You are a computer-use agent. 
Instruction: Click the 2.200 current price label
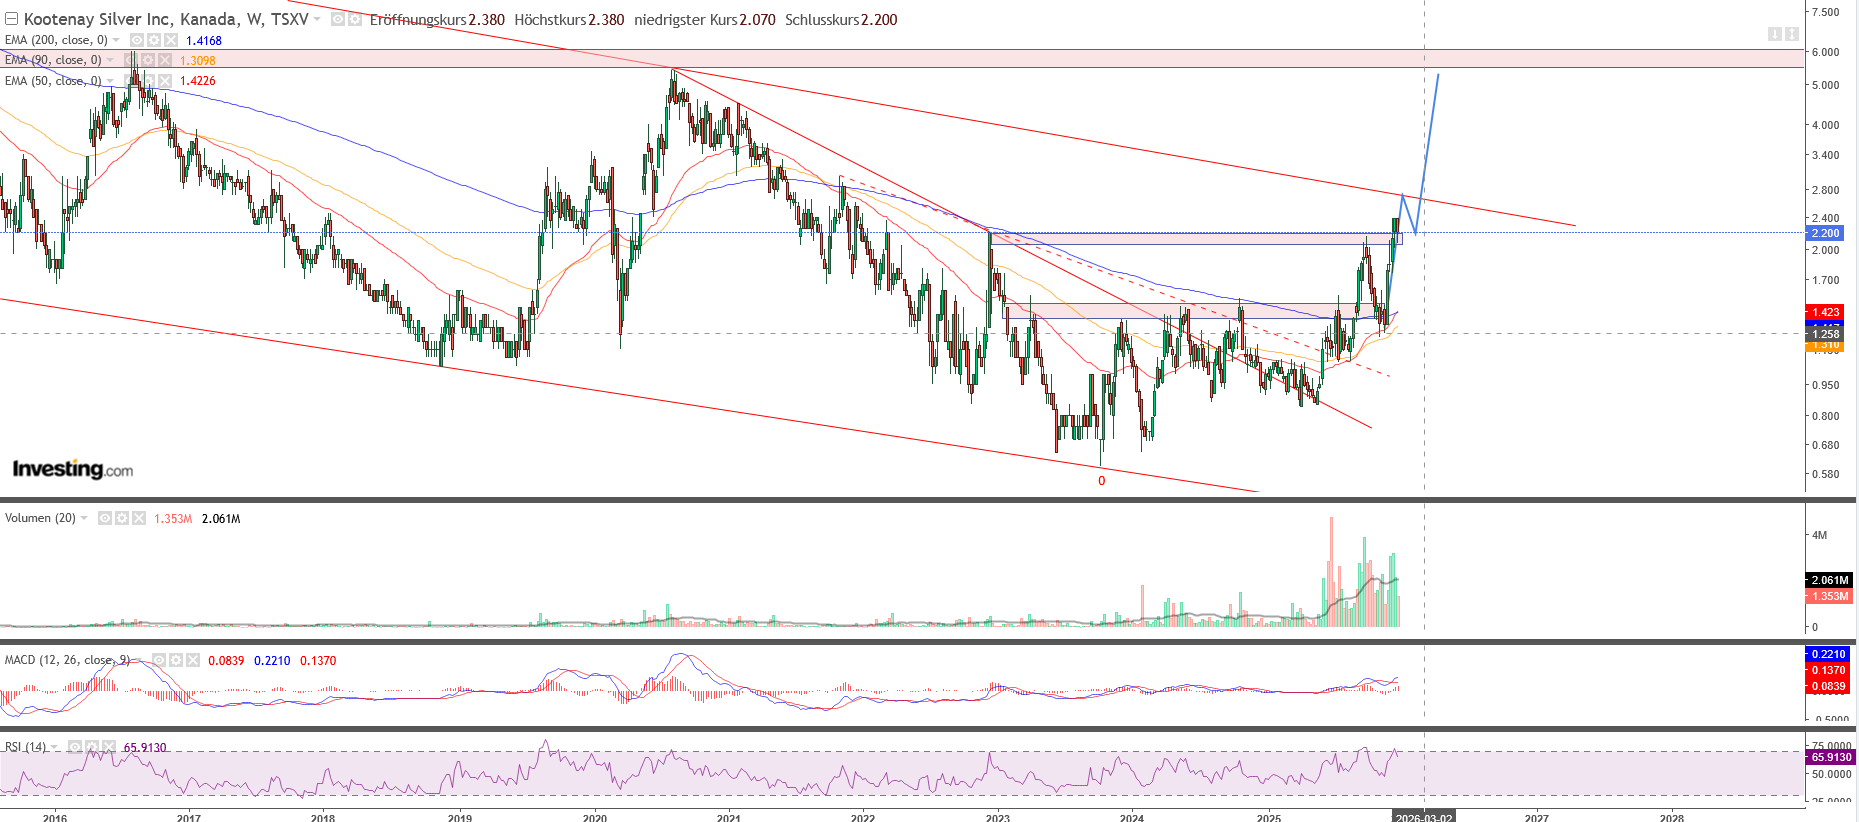[1825, 233]
